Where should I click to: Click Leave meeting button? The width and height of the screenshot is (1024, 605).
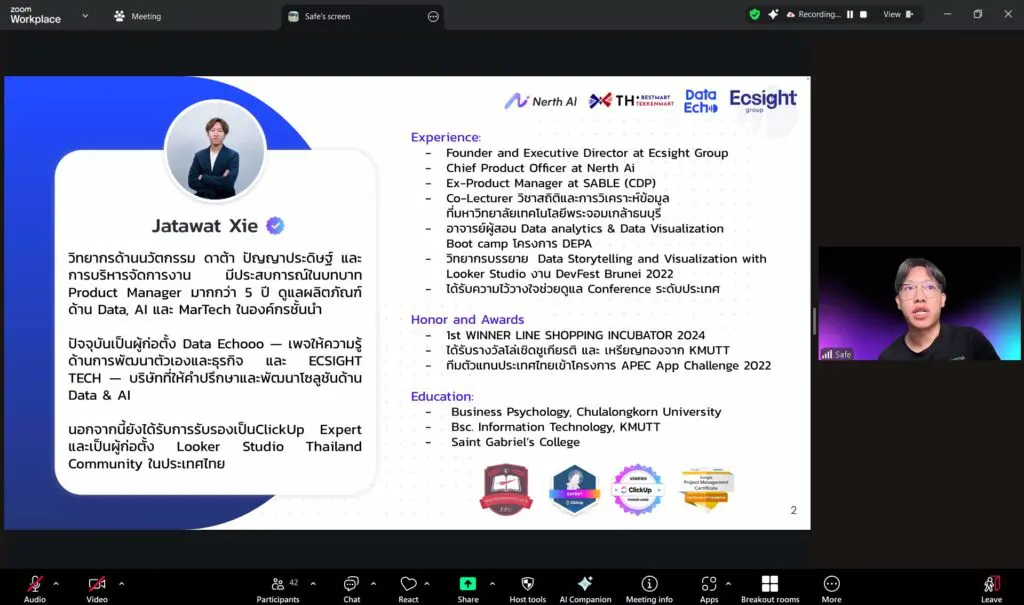[991, 588]
